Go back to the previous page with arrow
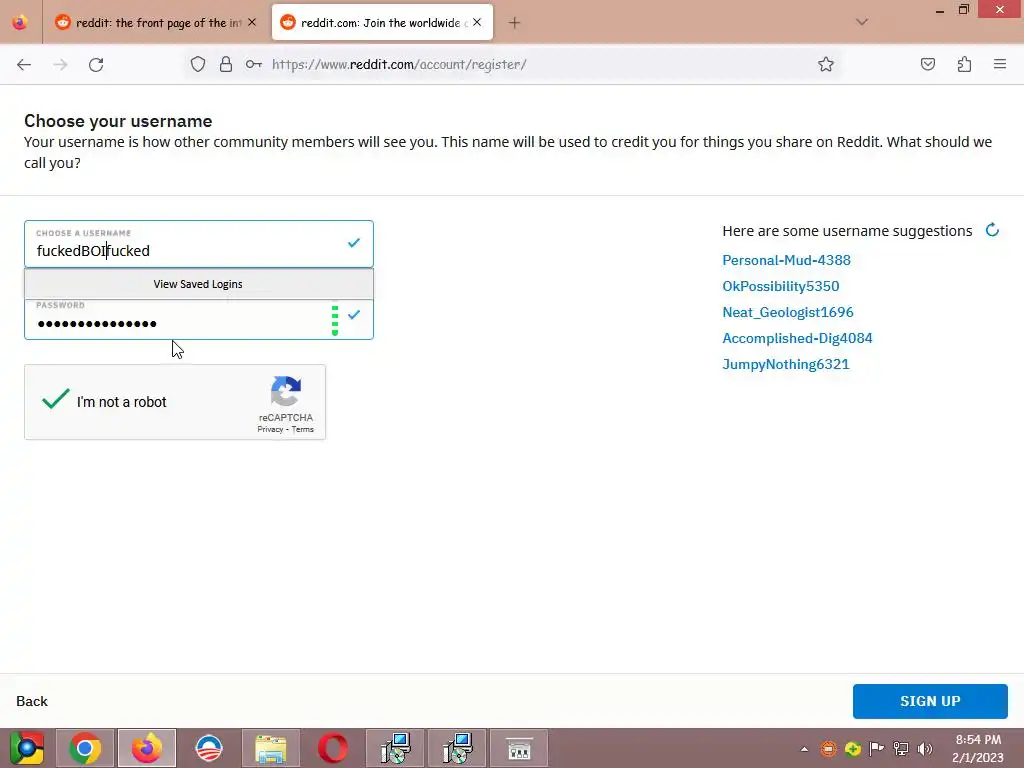 click(x=24, y=64)
